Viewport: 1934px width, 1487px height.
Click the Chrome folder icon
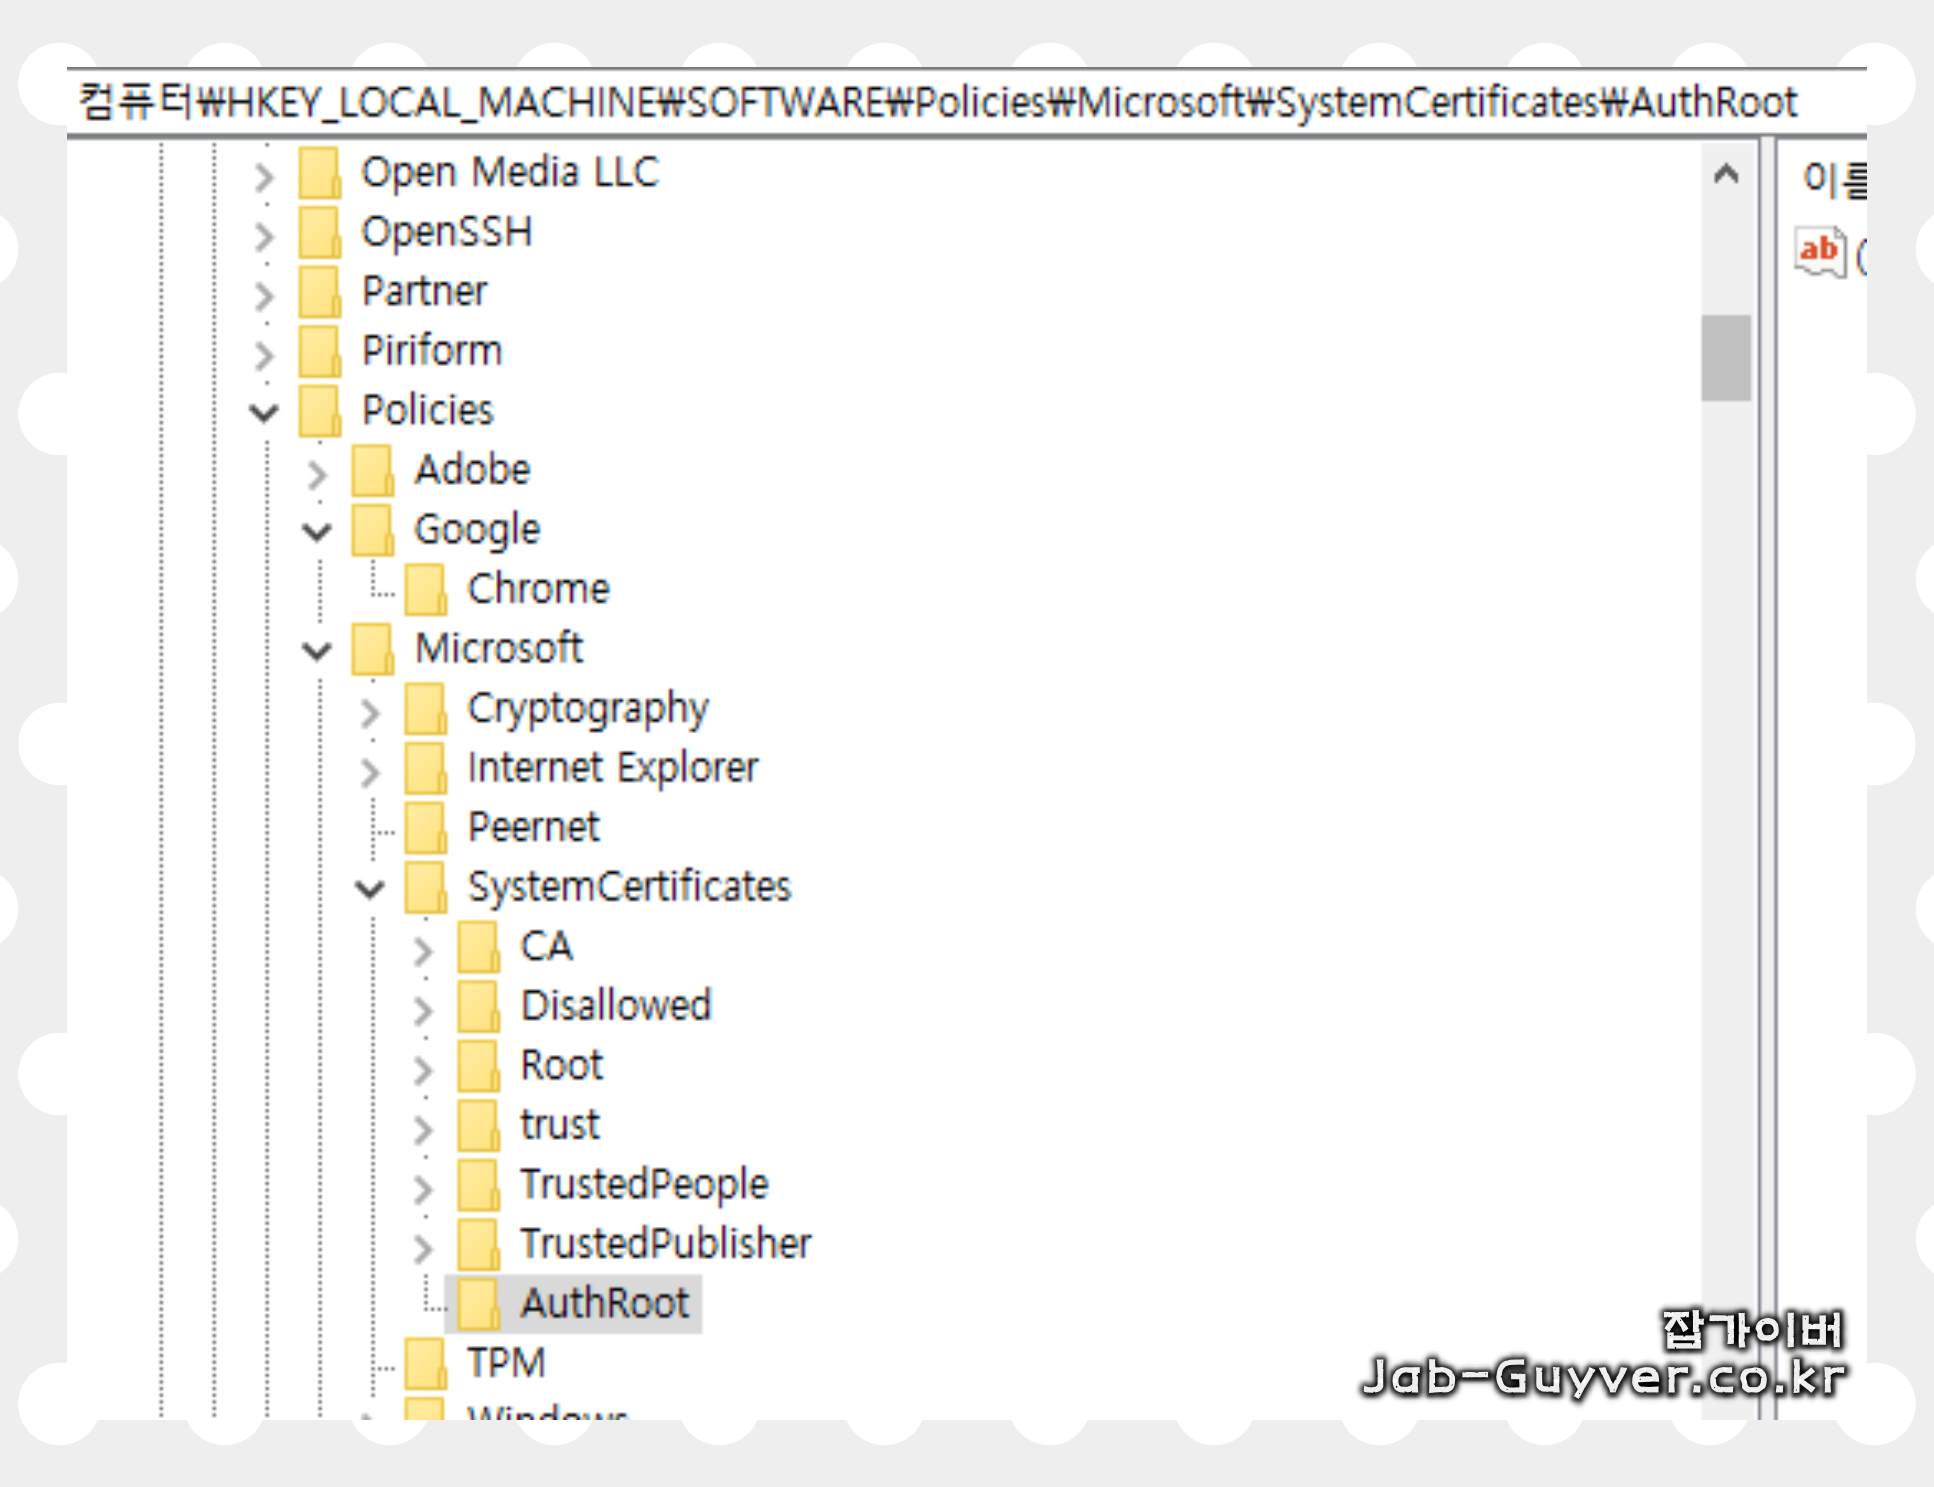pos(425,589)
